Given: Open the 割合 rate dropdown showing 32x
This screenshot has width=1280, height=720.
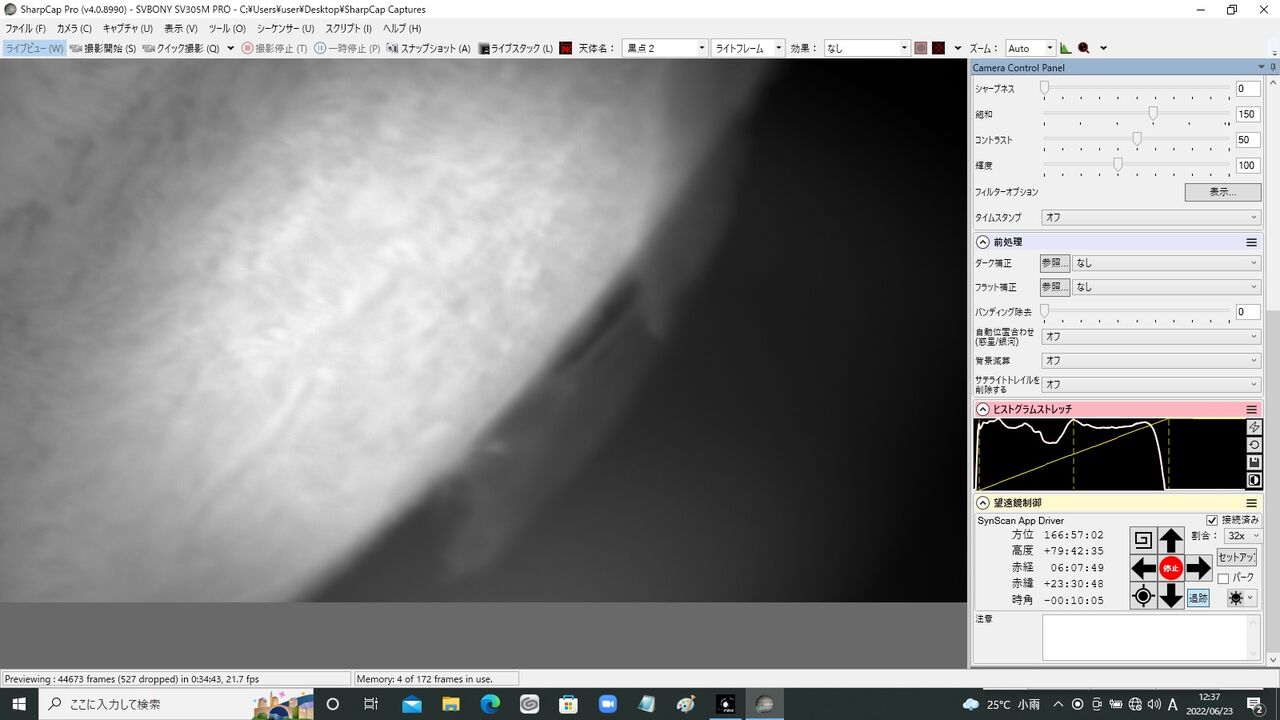Looking at the screenshot, I should pyautogui.click(x=1244, y=536).
